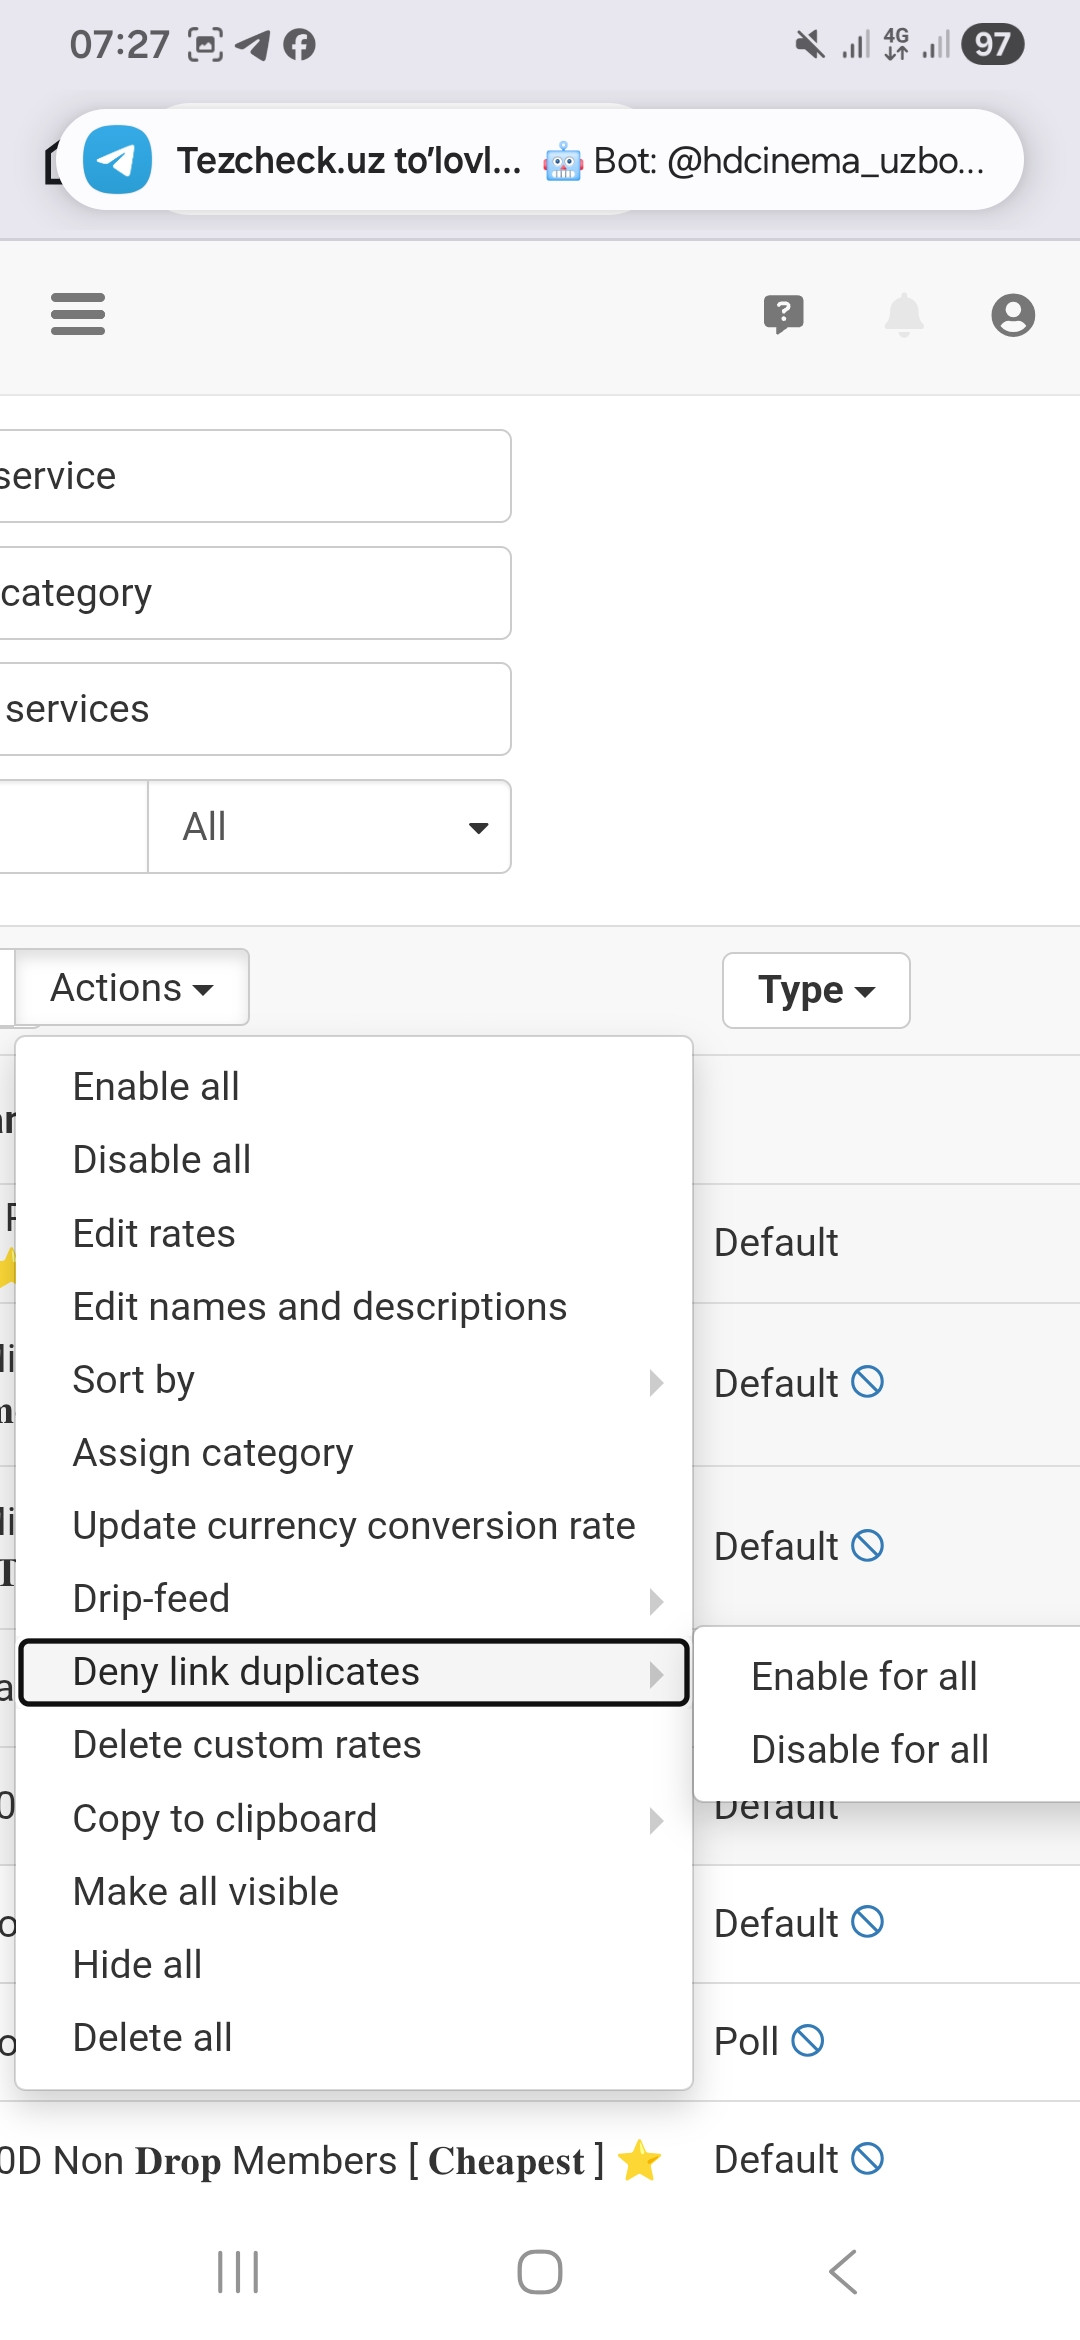Open the Tezcheck.uz Telegram notification
Viewport: 1080px width, 2340px height.
[540, 160]
